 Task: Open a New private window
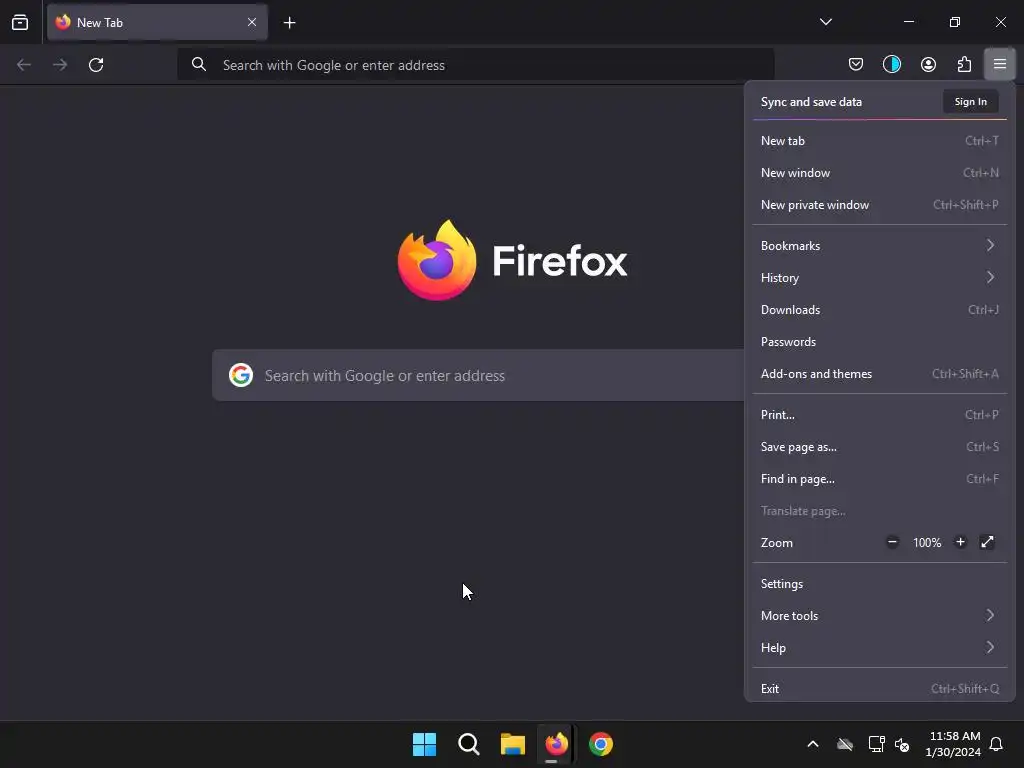pyautogui.click(x=880, y=204)
